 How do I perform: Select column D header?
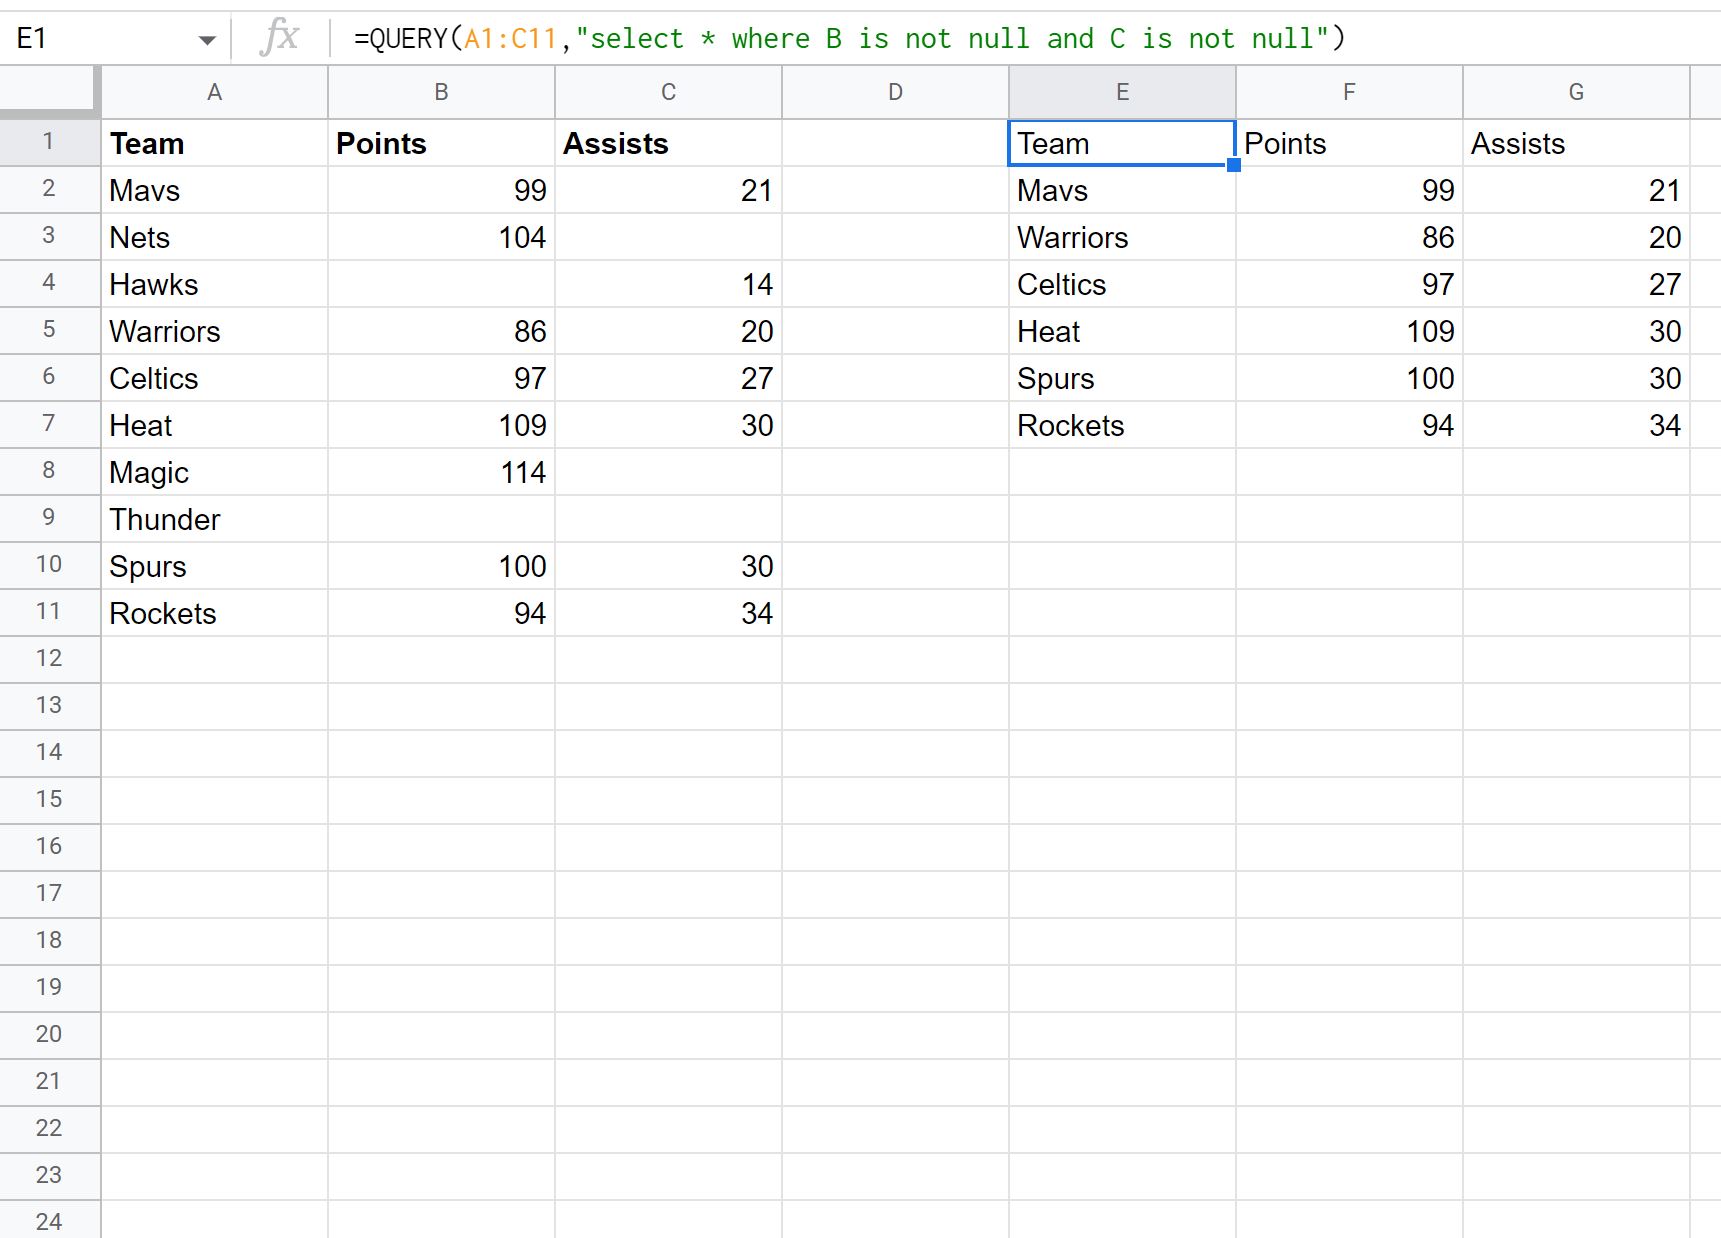coord(895,92)
